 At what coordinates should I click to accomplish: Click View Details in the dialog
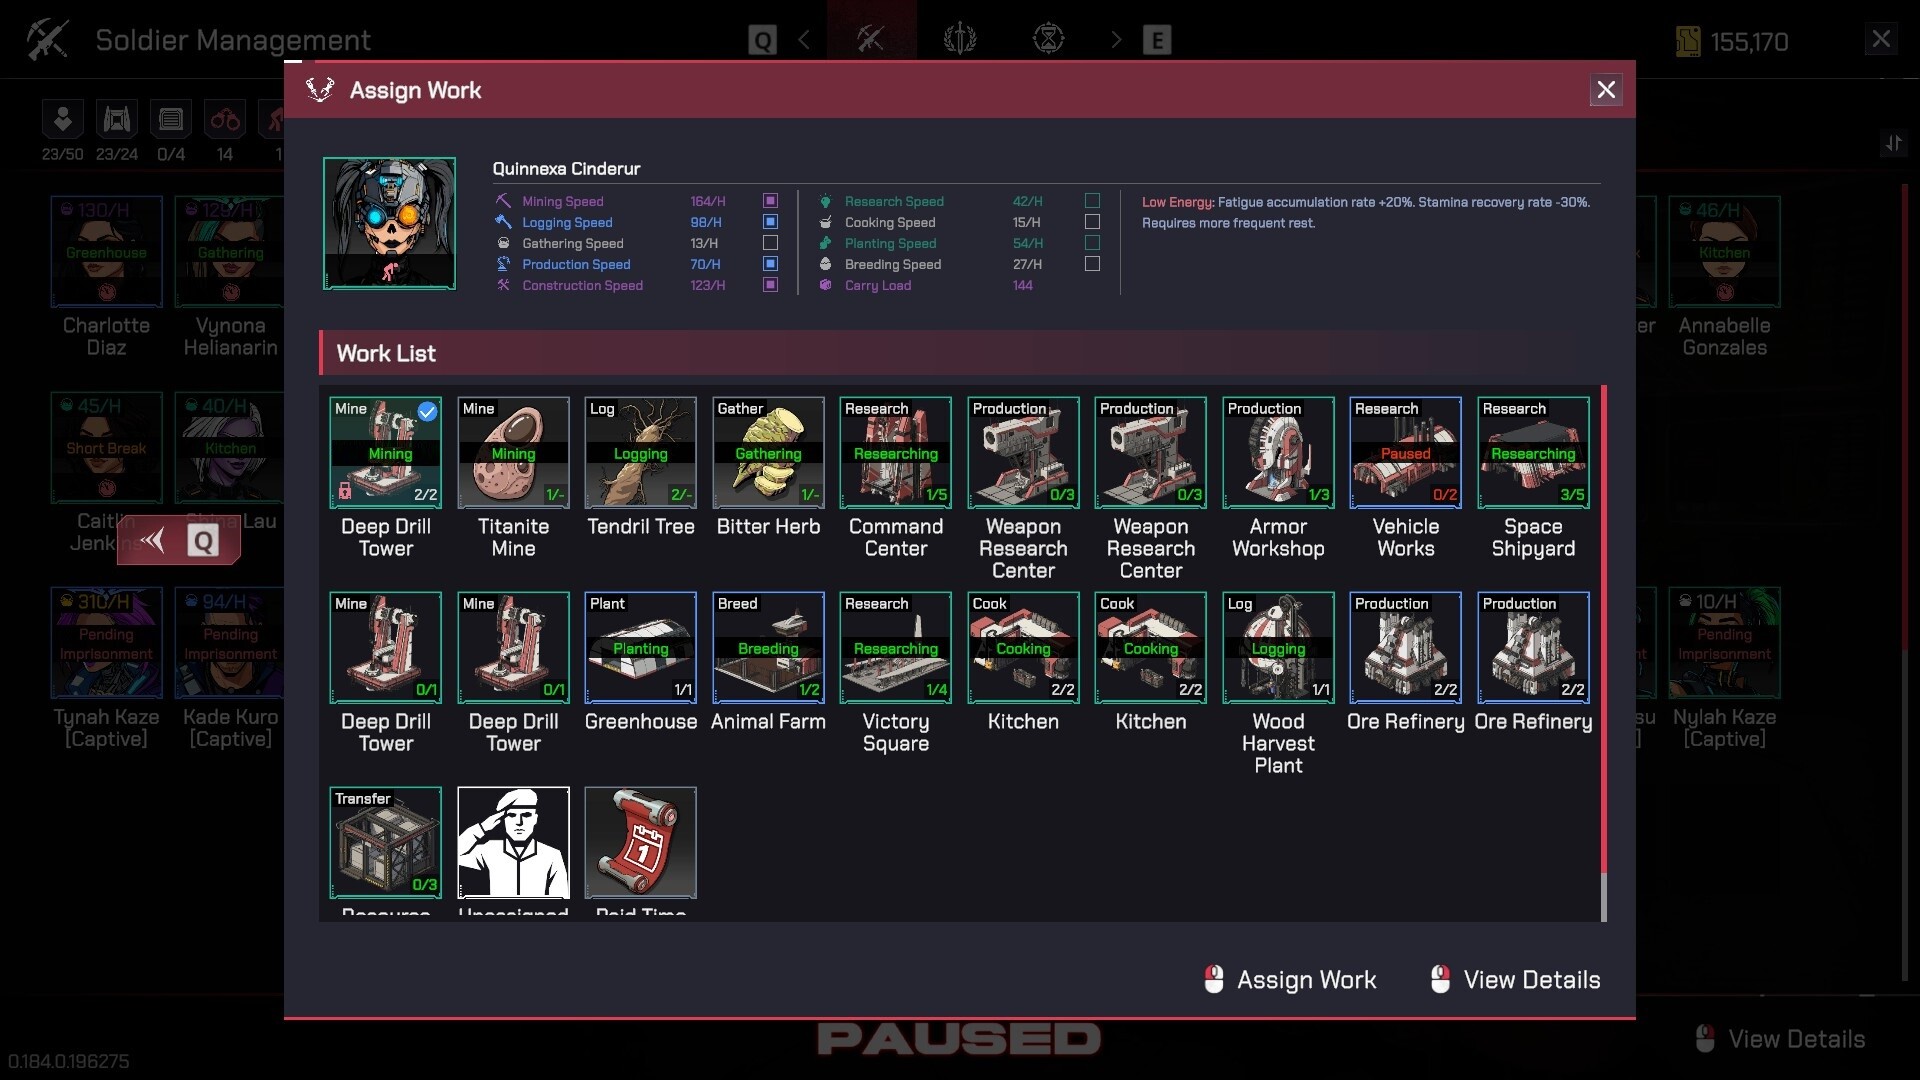tap(1516, 980)
